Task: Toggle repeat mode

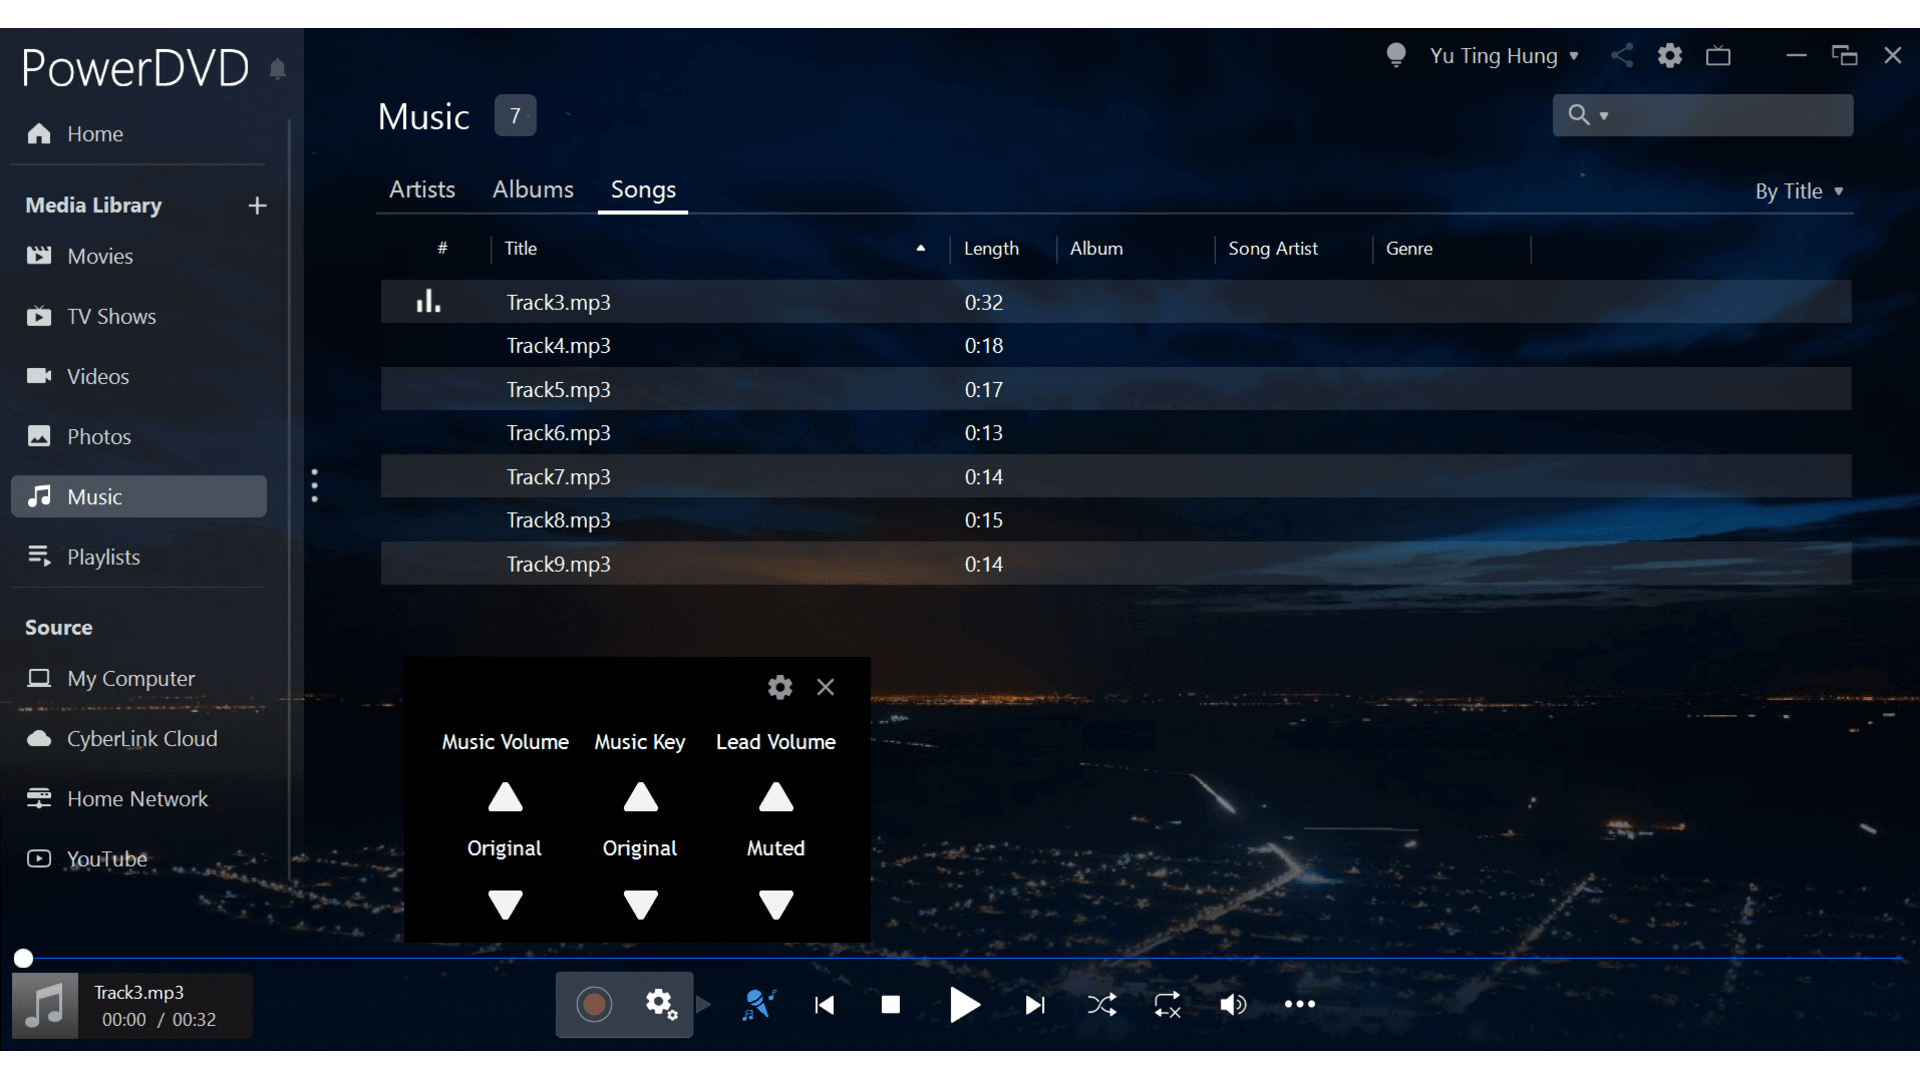Action: point(1167,1005)
